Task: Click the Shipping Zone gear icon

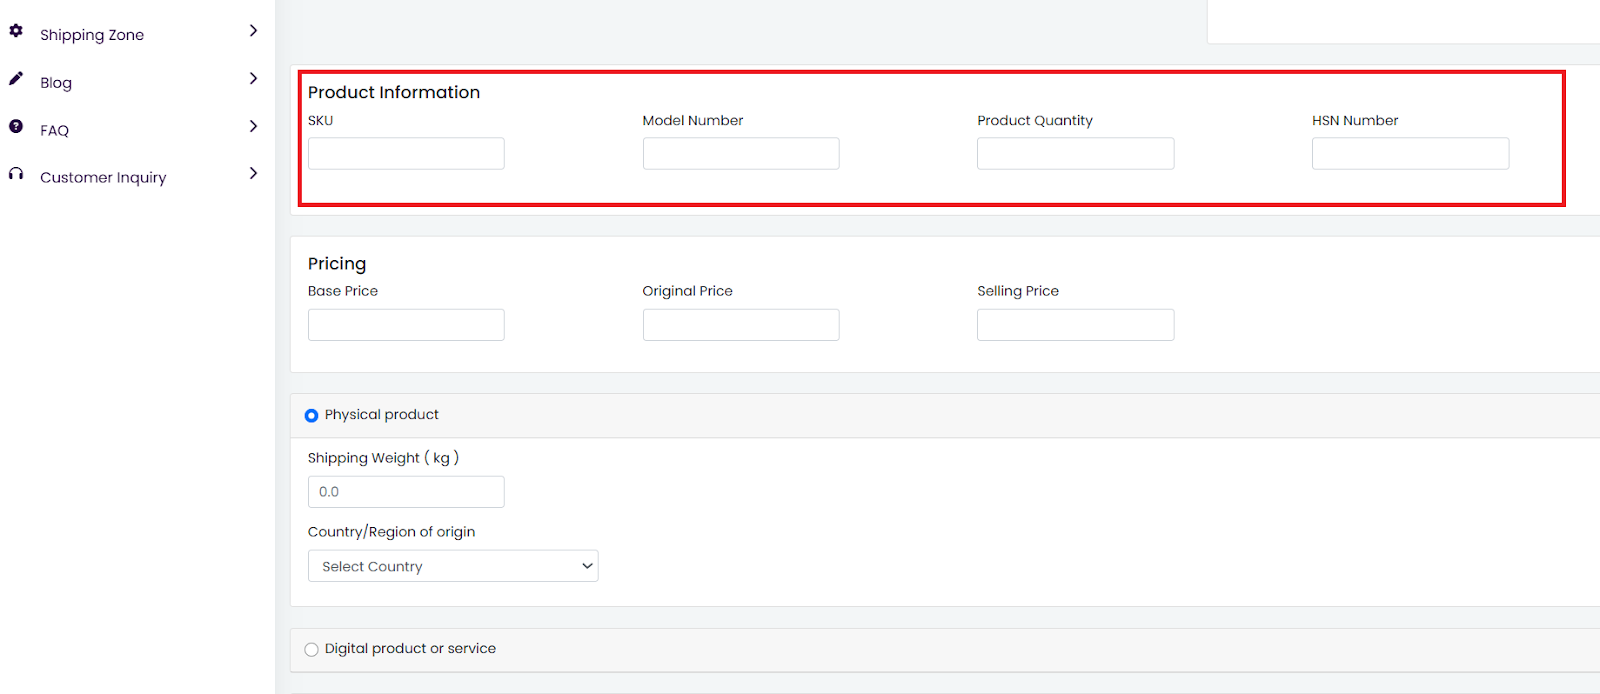Action: pyautogui.click(x=16, y=31)
